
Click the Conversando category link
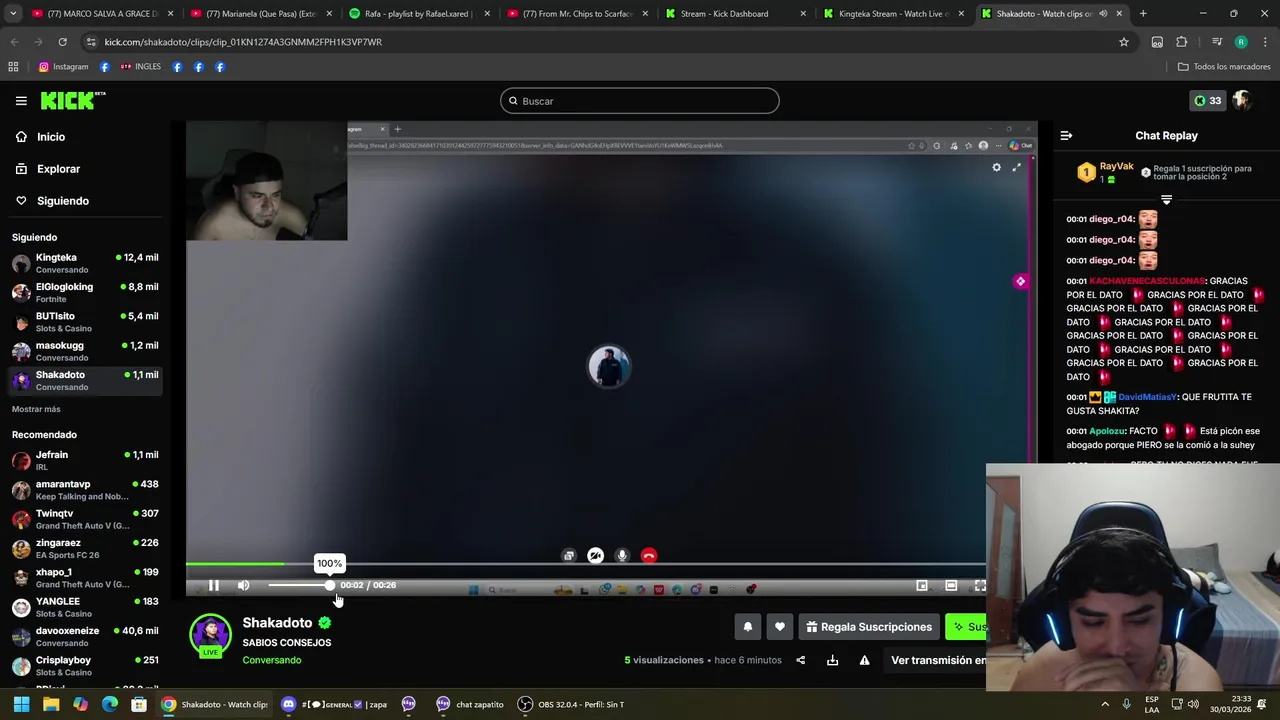pos(271,660)
